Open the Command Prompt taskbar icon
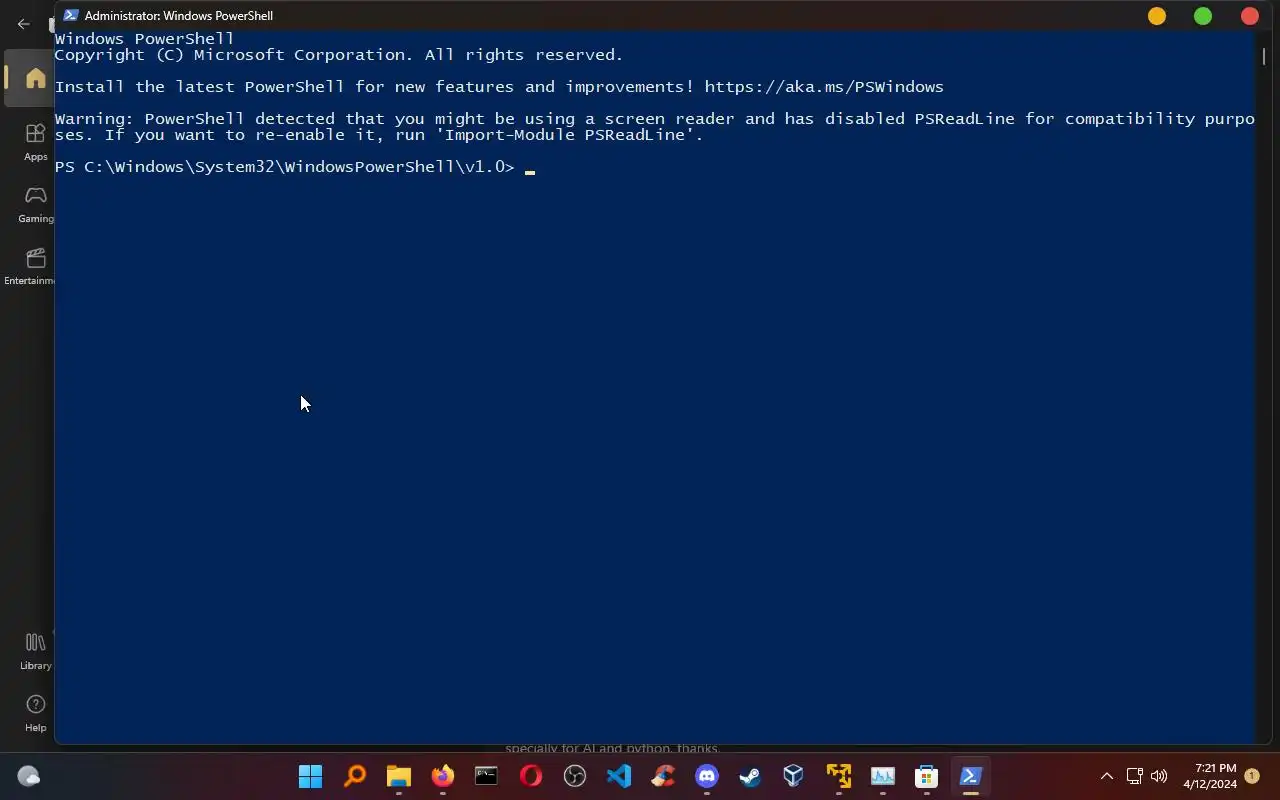This screenshot has width=1280, height=800. click(x=486, y=776)
